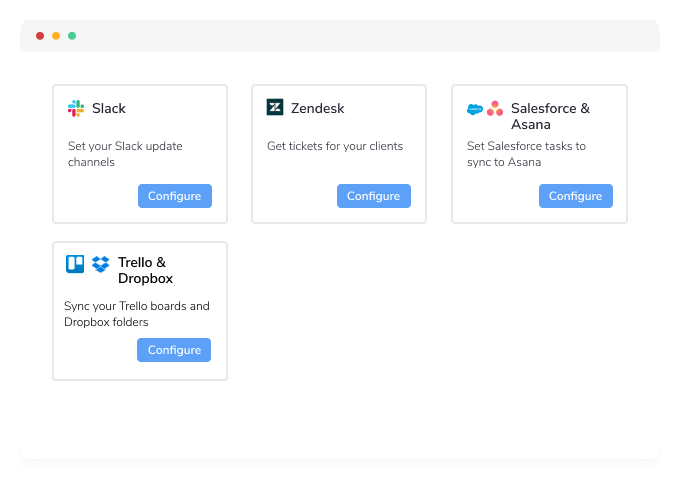This screenshot has height=489, width=680.
Task: Click the 'Set your Slack update channels' description
Action: coord(125,154)
